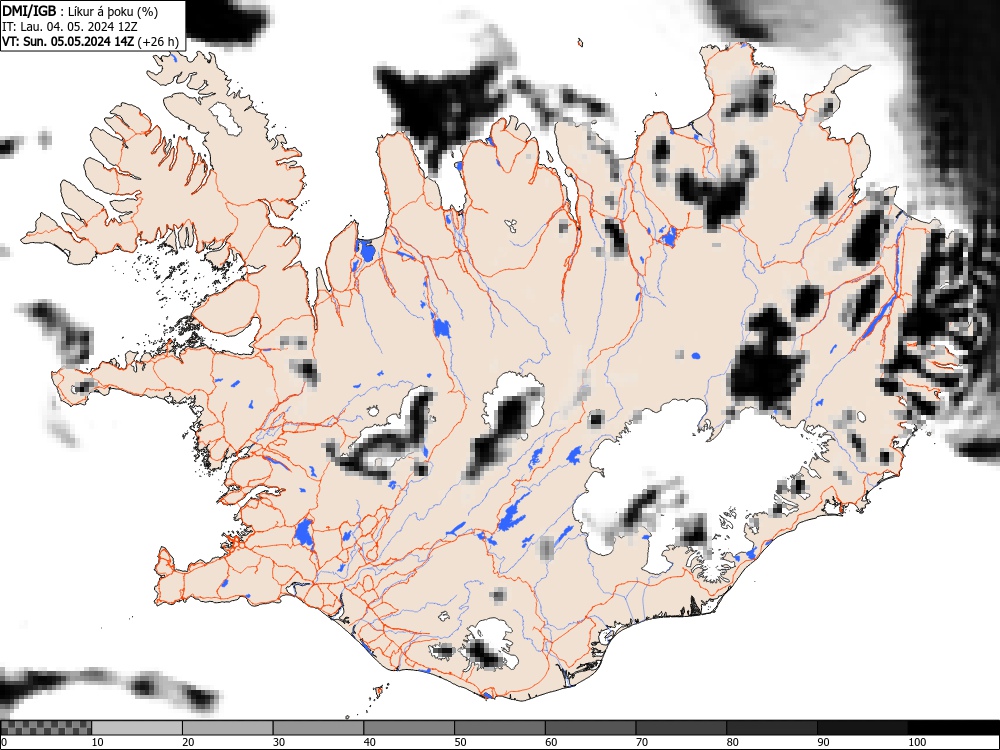Click the 90–100% legend swatch
The image size is (1000, 750).
click(862, 728)
